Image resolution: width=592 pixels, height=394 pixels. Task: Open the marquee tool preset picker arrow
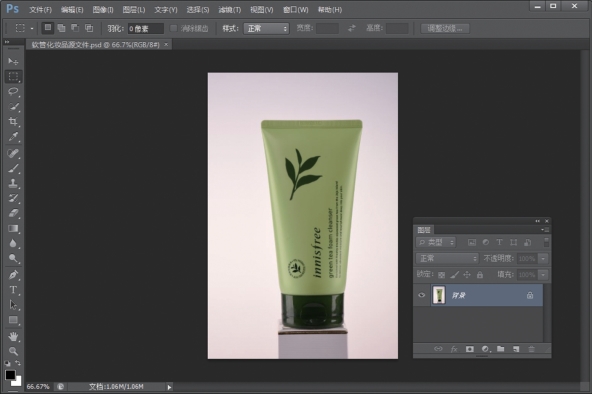click(x=32, y=28)
